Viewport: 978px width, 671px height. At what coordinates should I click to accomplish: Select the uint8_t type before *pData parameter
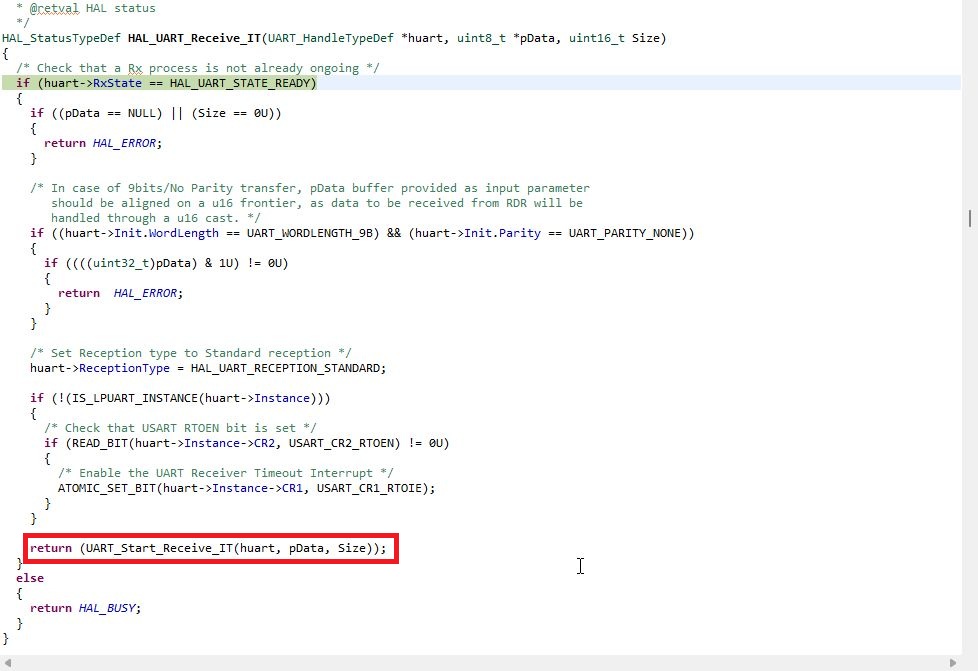point(481,38)
